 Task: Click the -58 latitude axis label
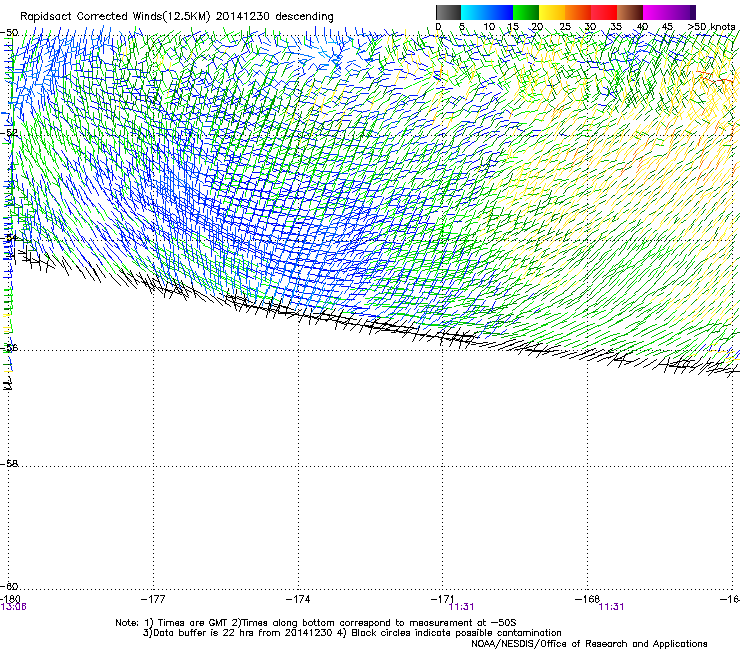pyautogui.click(x=9, y=464)
